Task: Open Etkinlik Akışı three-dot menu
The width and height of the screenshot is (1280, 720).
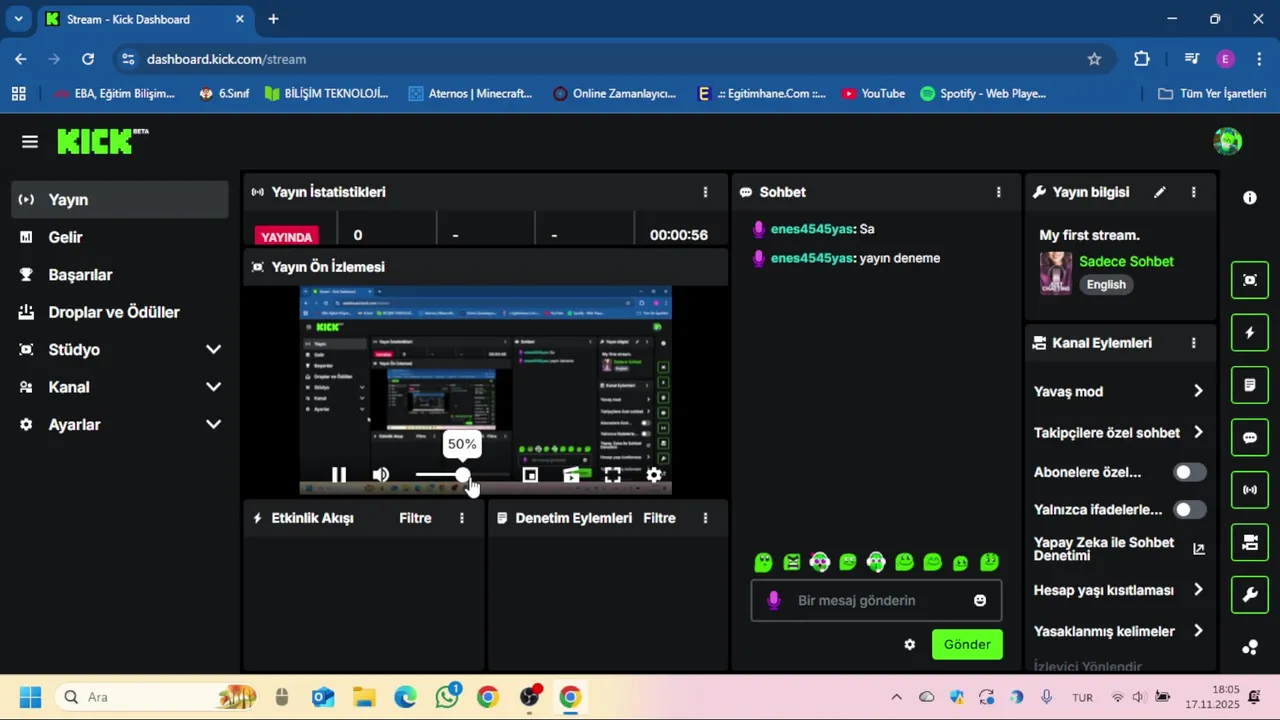Action: (x=461, y=518)
